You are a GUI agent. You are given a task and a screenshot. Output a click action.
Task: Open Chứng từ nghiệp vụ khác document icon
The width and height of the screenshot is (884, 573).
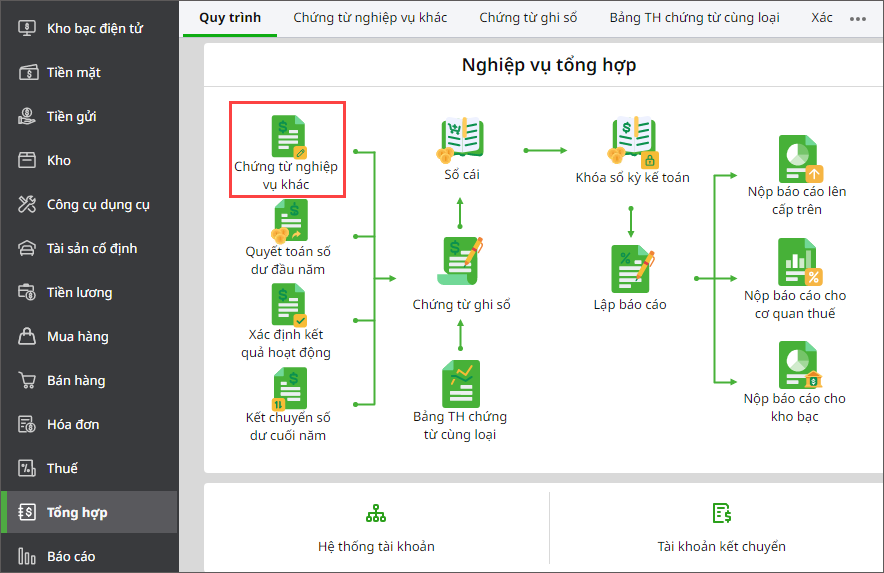[x=288, y=136]
